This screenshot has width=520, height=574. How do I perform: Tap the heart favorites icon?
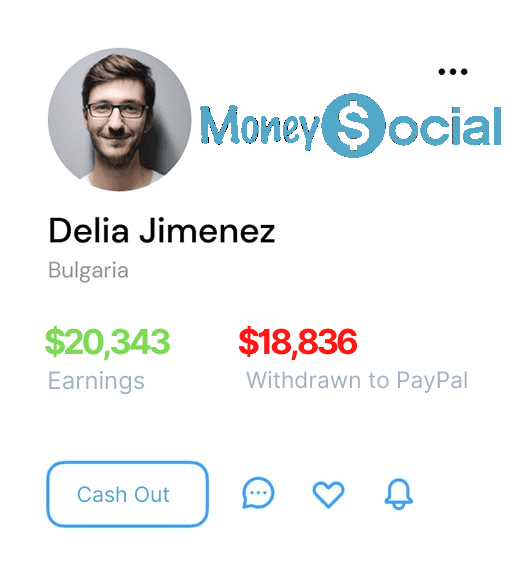328,494
